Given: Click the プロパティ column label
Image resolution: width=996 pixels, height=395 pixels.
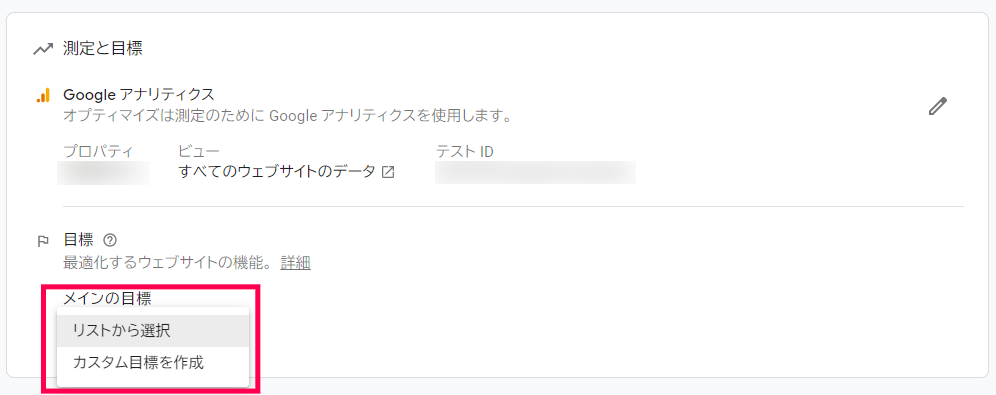Looking at the screenshot, I should tap(98, 151).
